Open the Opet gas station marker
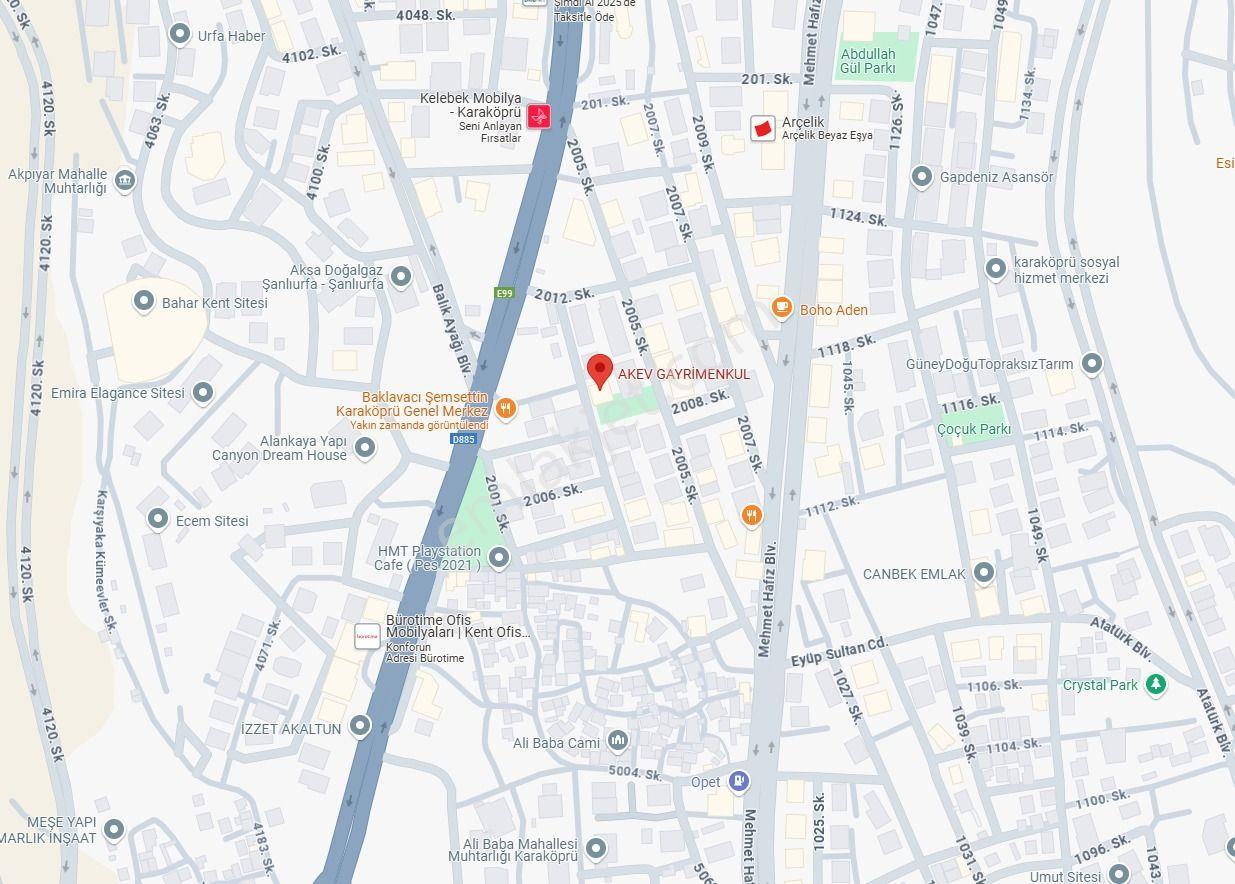The width and height of the screenshot is (1235, 884). tap(738, 781)
